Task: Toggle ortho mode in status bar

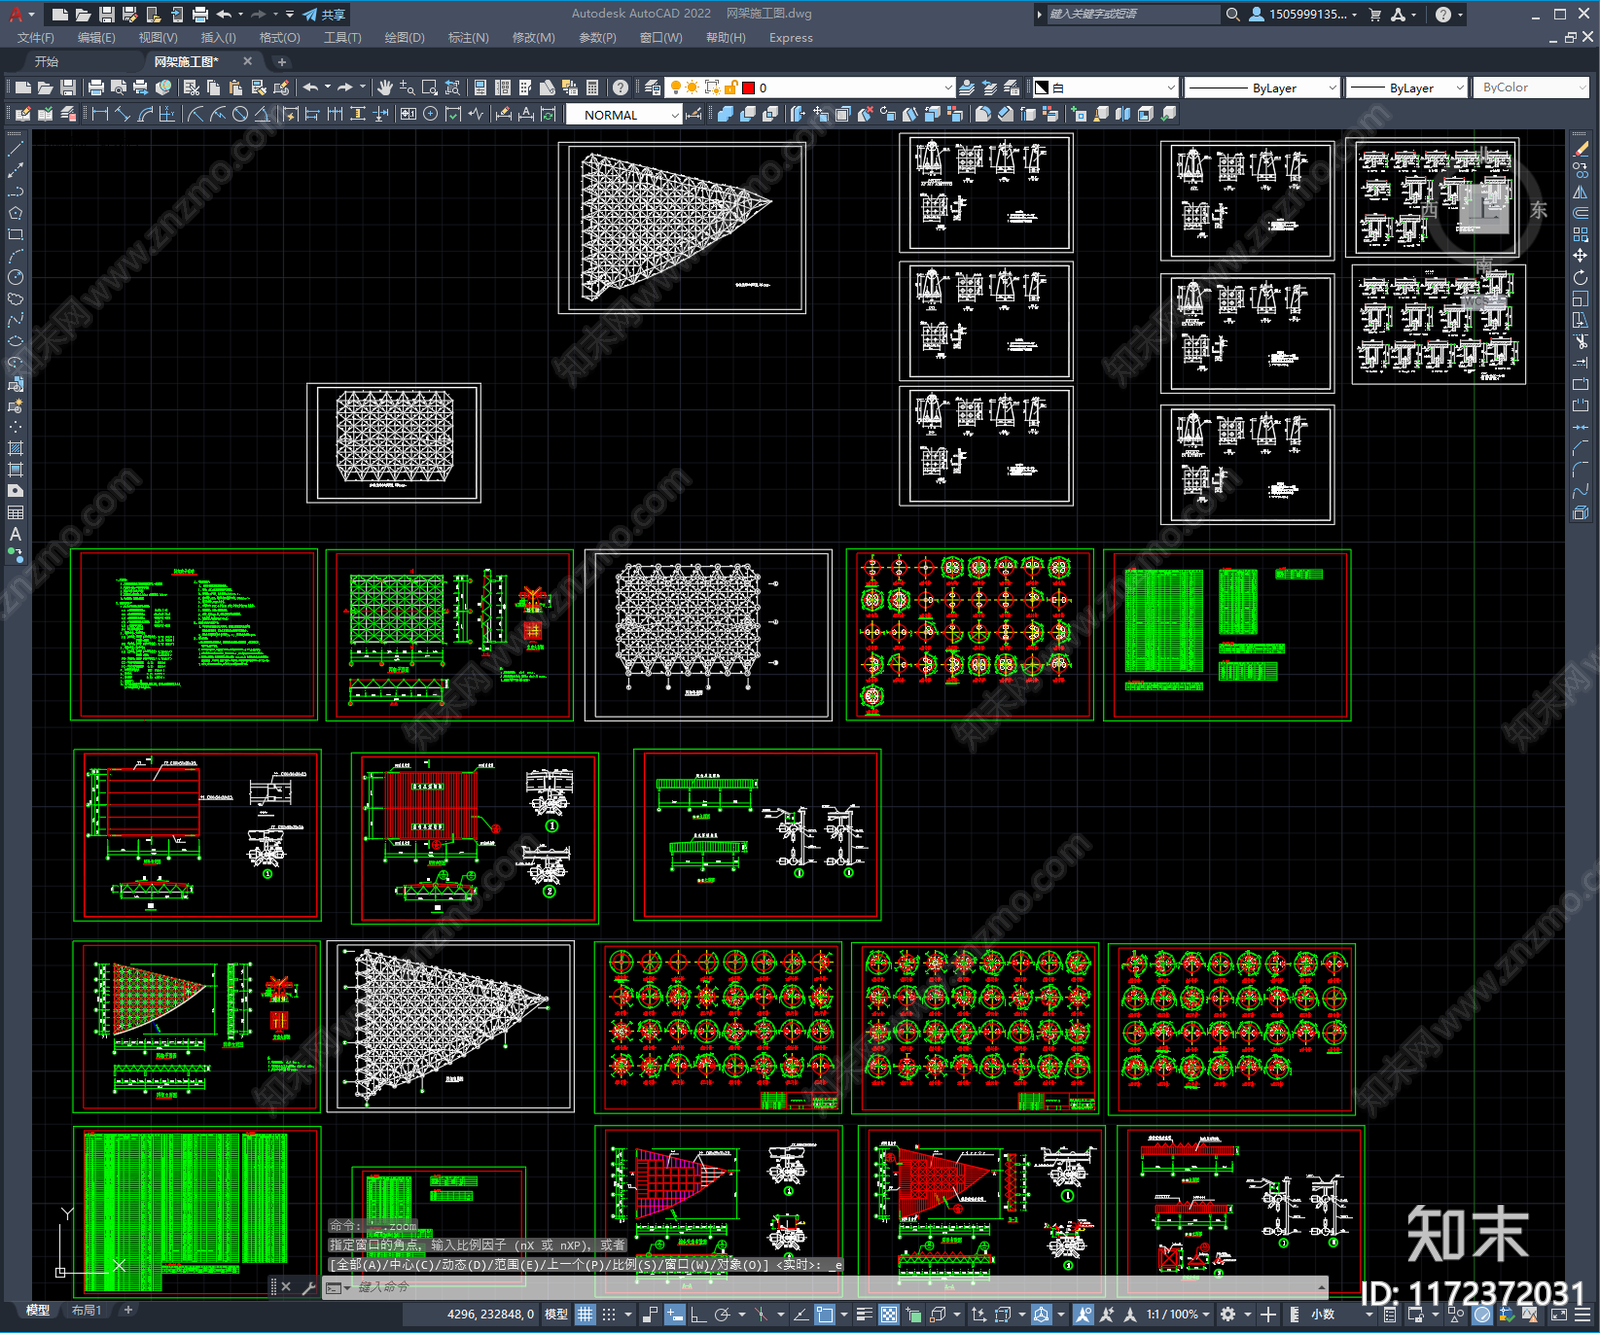Action: point(698,1314)
